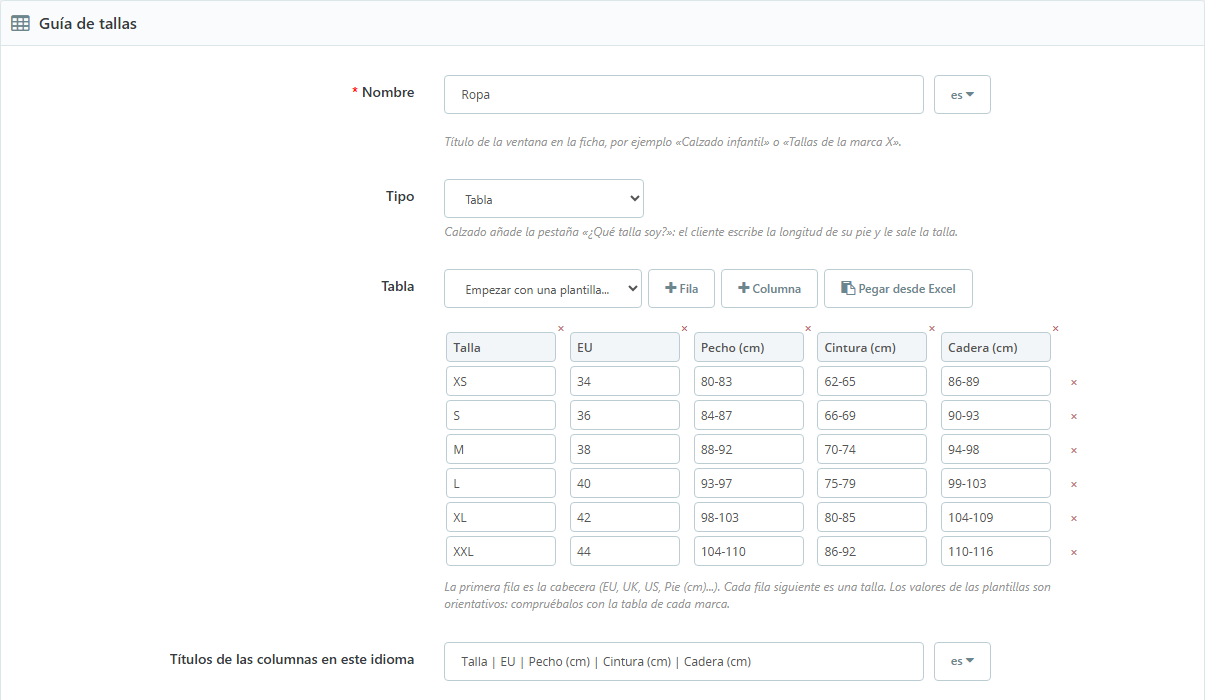
Task: Click the hip cell 110-116
Action: click(x=996, y=551)
